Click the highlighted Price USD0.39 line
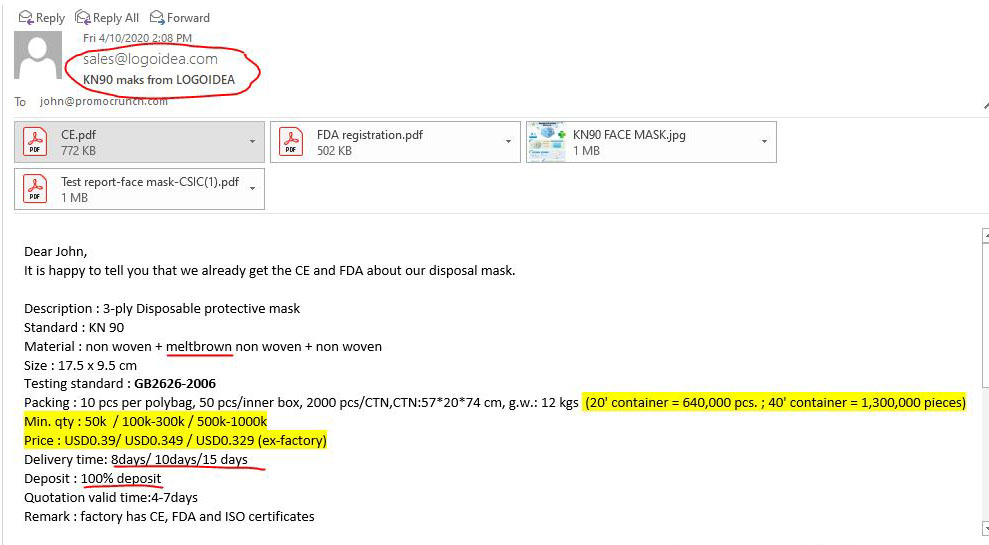Screen dimensions: 989x545 pyautogui.click(x=175, y=440)
